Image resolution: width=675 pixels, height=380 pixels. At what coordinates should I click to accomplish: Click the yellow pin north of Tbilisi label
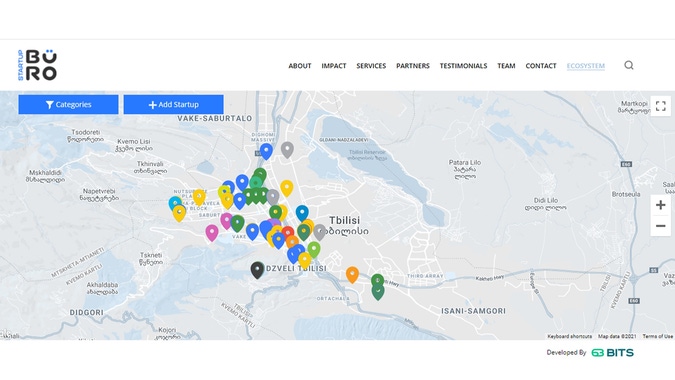pyautogui.click(x=287, y=188)
